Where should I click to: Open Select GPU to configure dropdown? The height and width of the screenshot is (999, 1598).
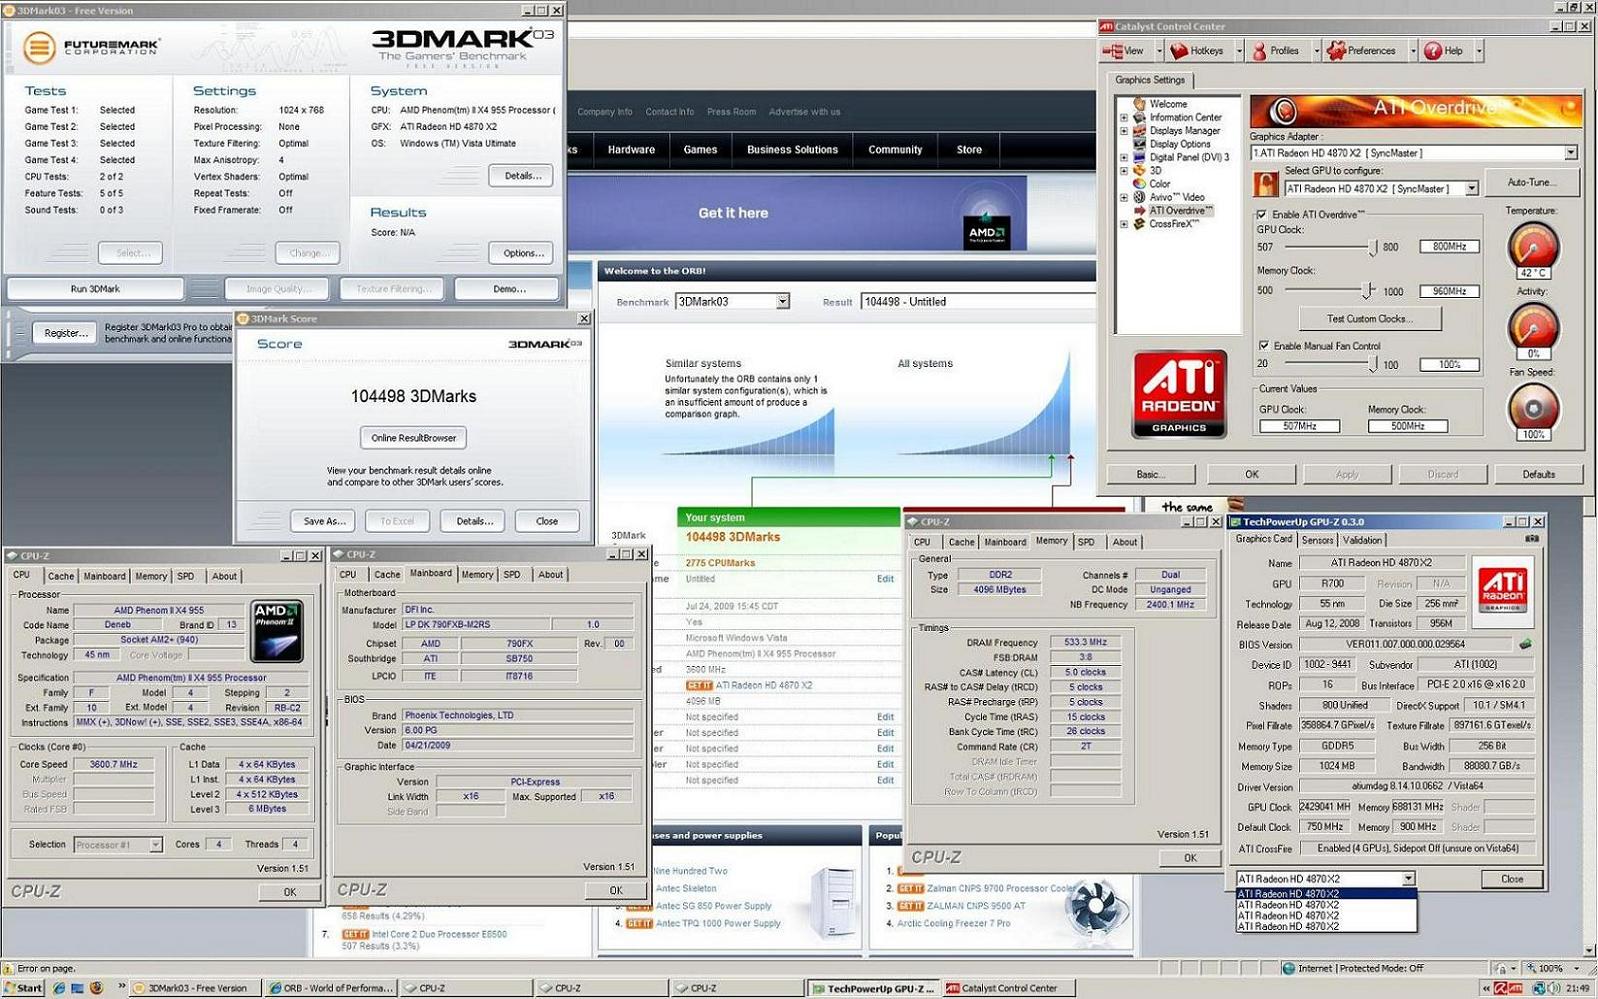click(x=1471, y=188)
